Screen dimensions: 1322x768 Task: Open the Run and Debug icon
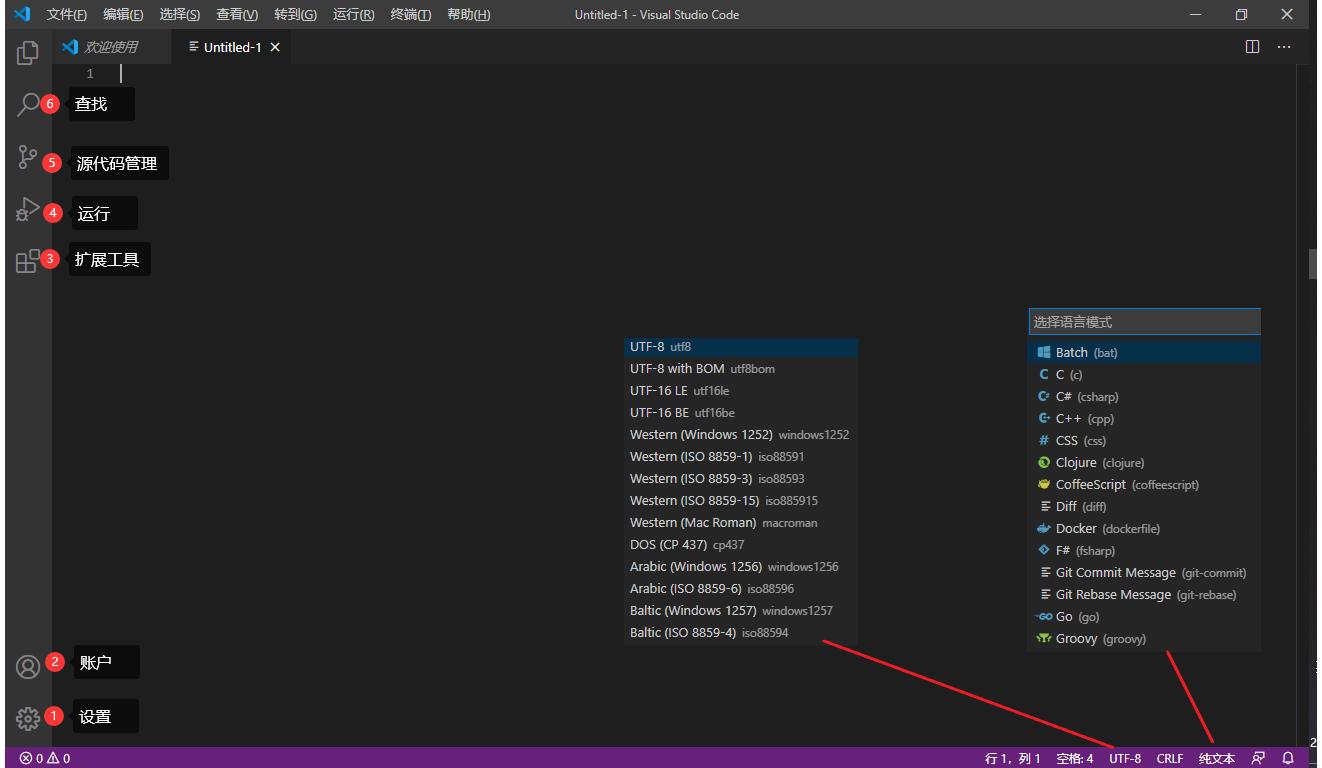pyautogui.click(x=28, y=210)
